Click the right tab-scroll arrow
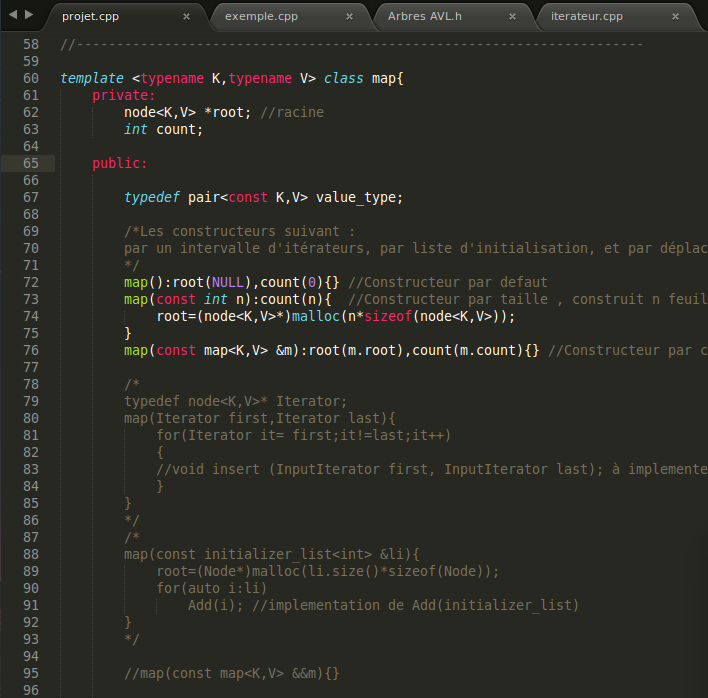708x698 pixels. coord(29,16)
